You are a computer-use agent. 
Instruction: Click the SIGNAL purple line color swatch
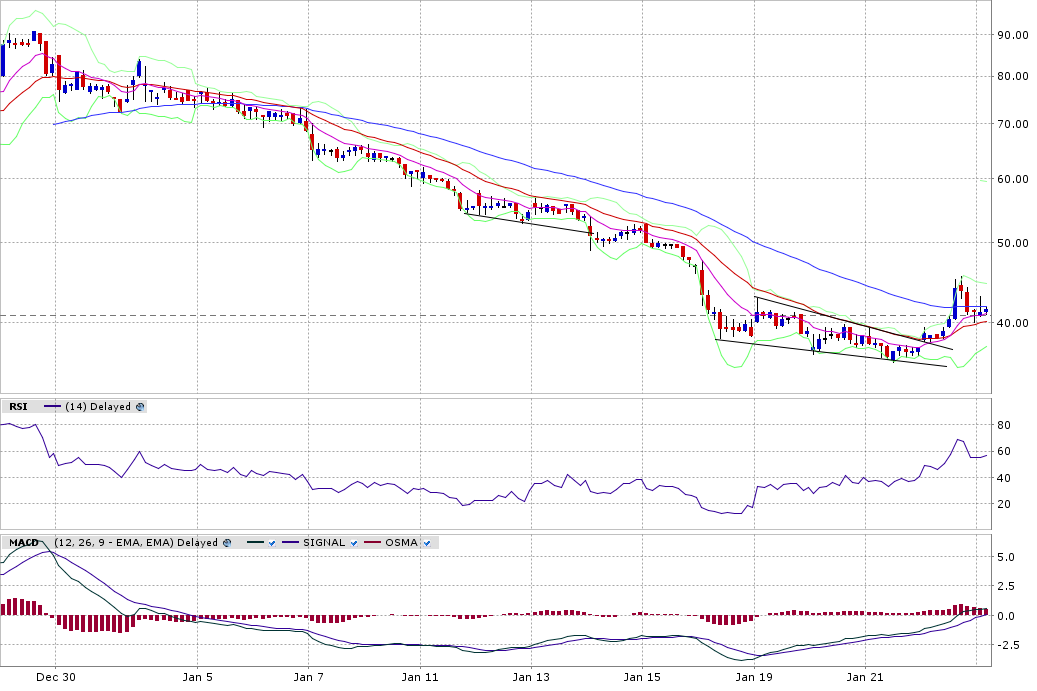click(291, 543)
